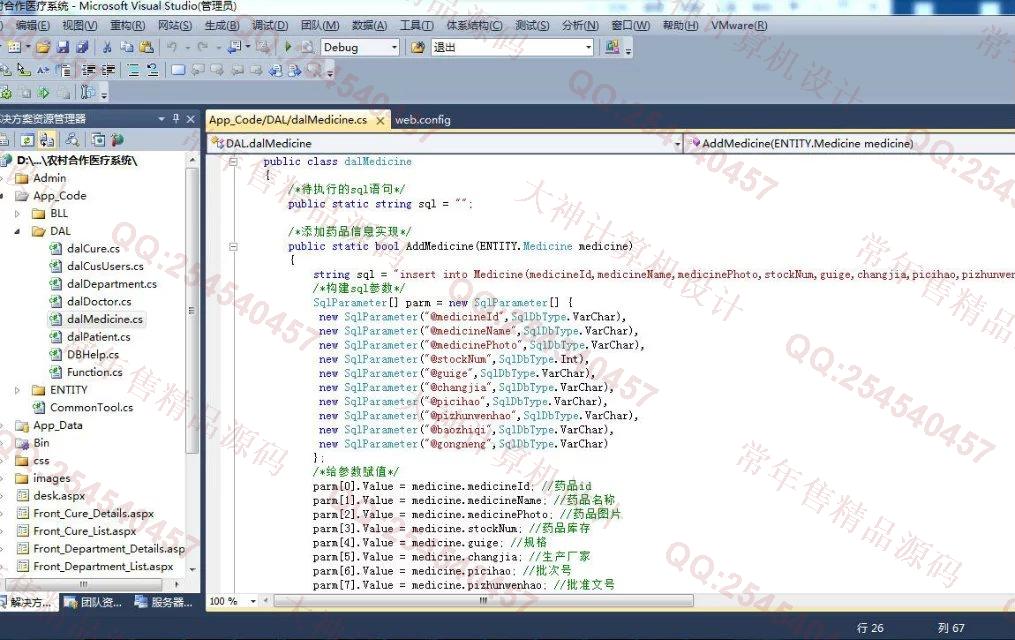Image resolution: width=1015 pixels, height=640 pixels.
Task: Click the Navigate Backward icon
Action: coord(234,47)
